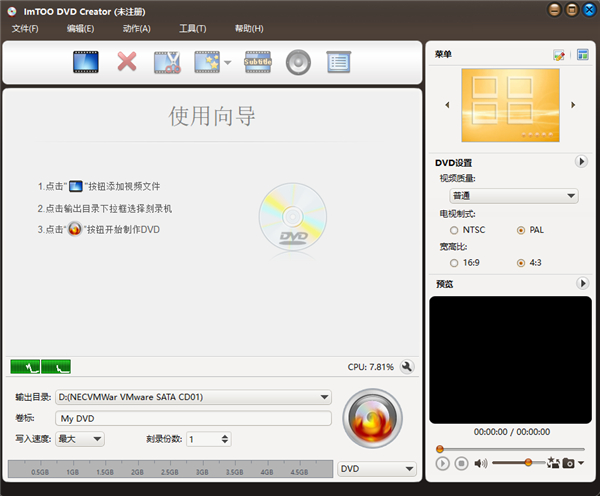Click the wrench settings icon near CPU
The image size is (600, 496).
407,367
